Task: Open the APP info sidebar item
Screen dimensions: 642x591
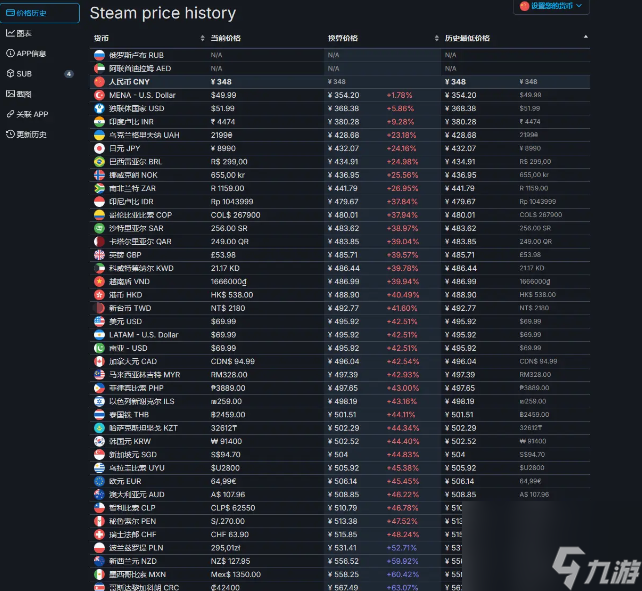Action: point(26,54)
